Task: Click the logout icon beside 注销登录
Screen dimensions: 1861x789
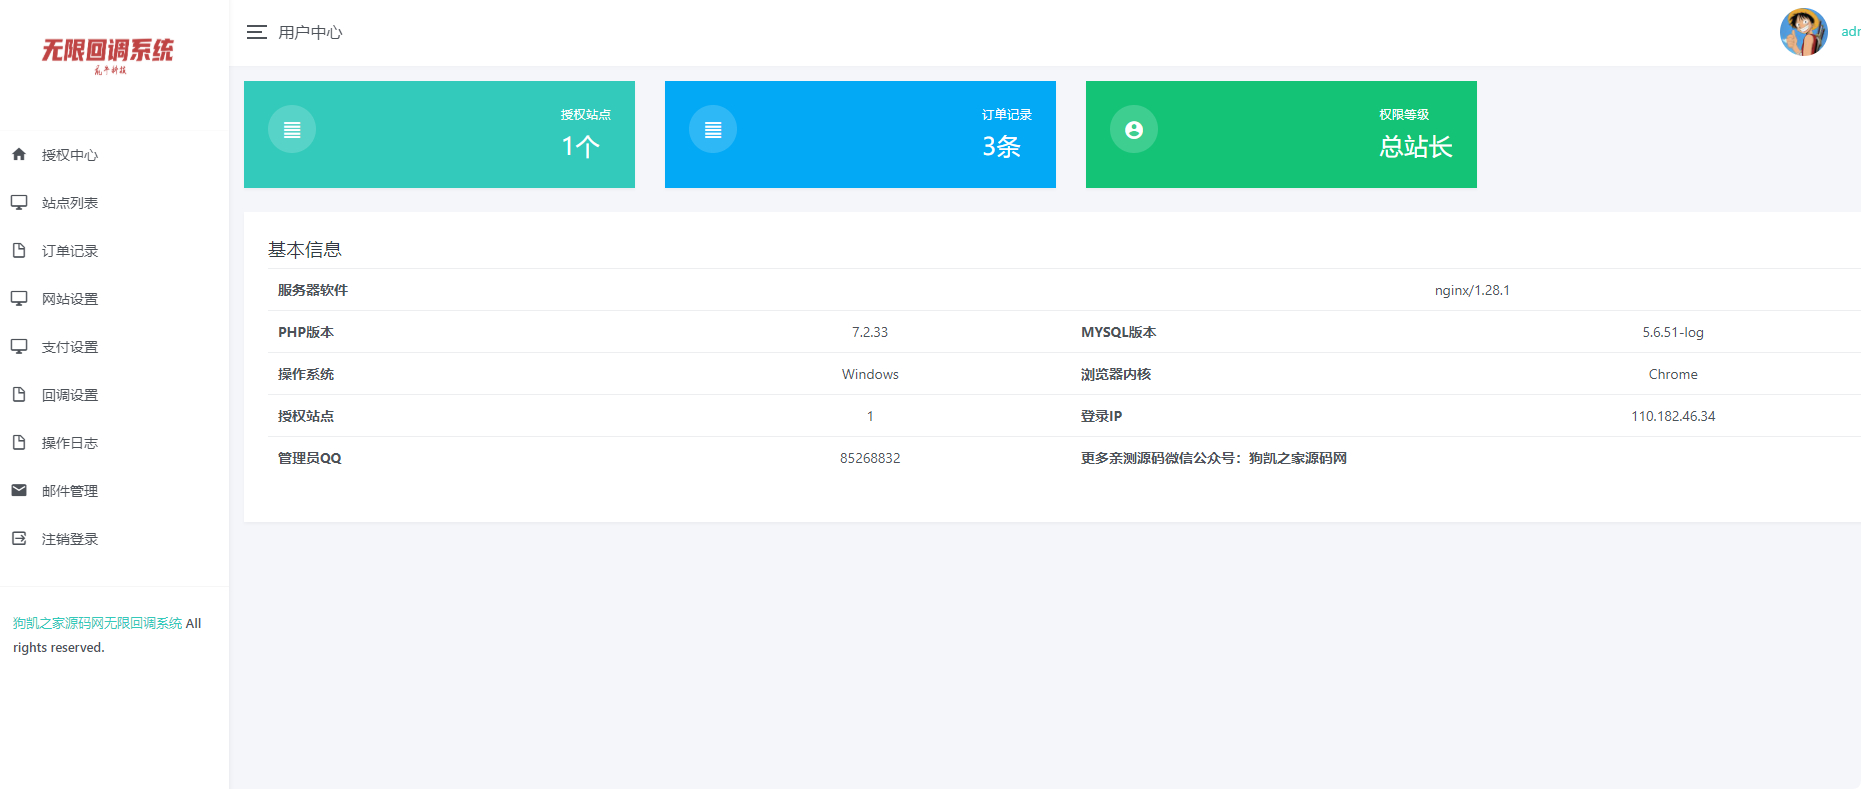Action: (x=19, y=538)
